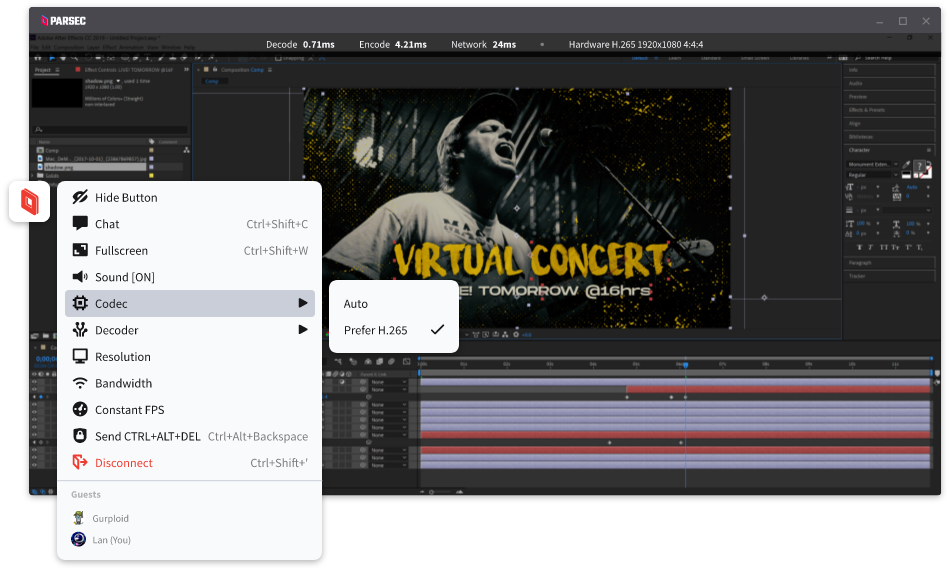Choose Auto codec option
Viewport: 950px width, 571px height.
pos(394,304)
